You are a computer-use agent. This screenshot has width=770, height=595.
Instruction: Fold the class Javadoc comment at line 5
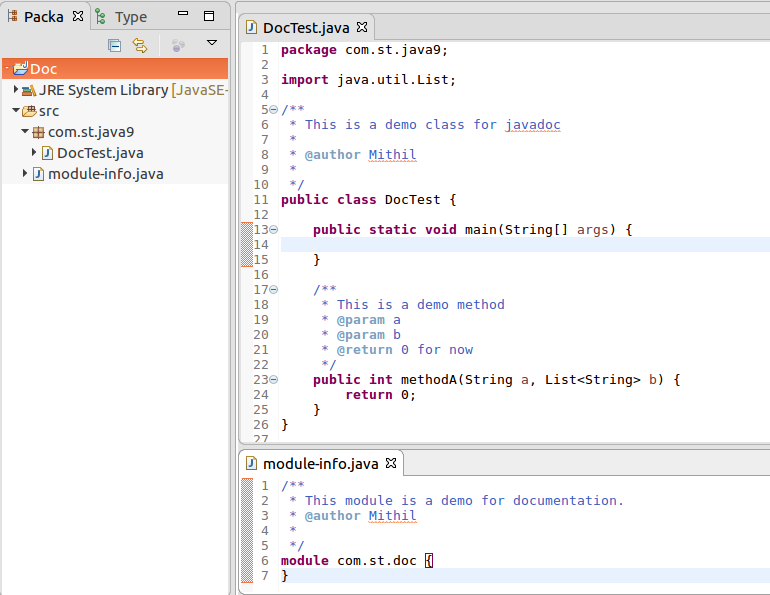(x=274, y=109)
